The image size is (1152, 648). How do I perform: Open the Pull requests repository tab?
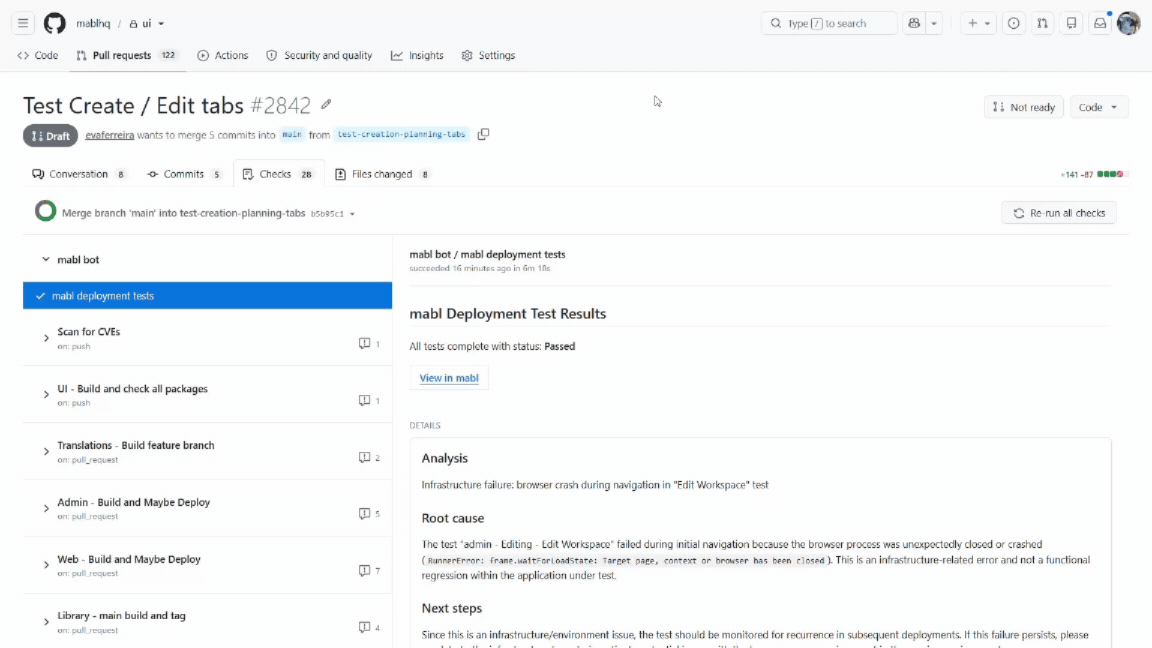127,55
